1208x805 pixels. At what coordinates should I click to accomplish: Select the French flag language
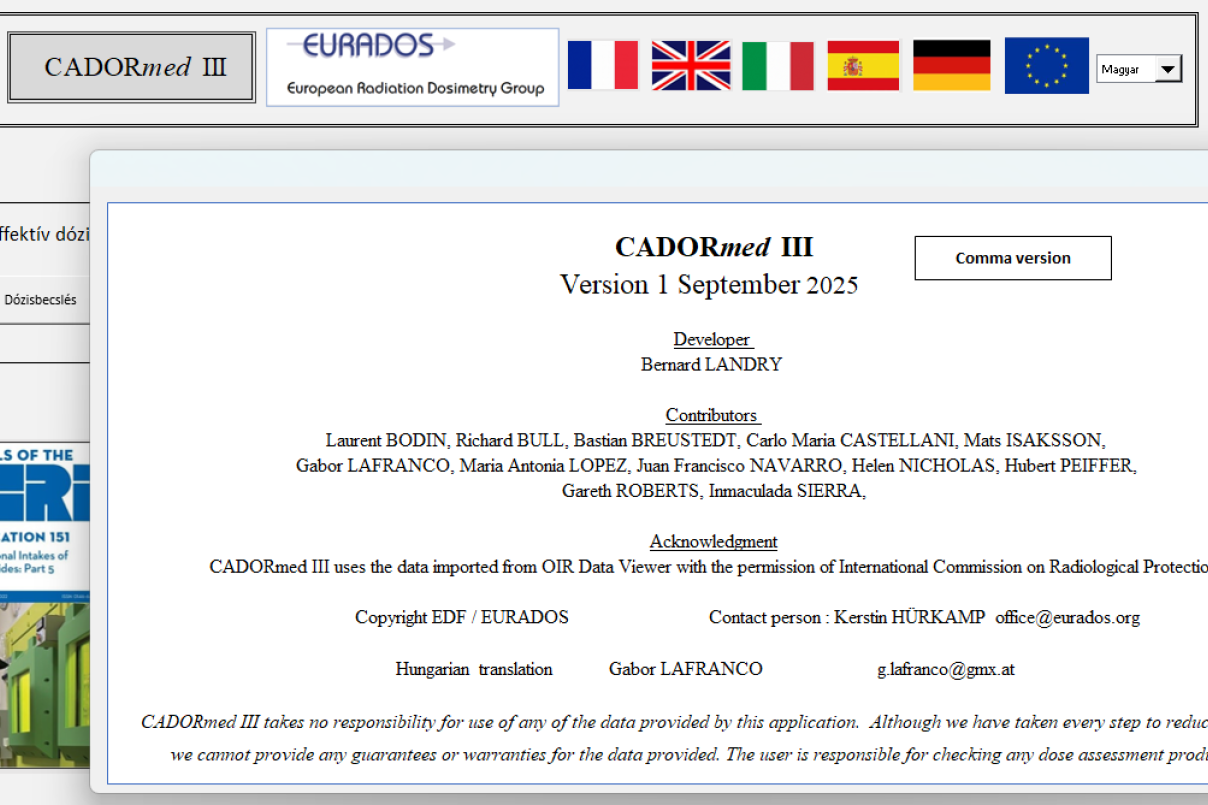click(x=602, y=65)
